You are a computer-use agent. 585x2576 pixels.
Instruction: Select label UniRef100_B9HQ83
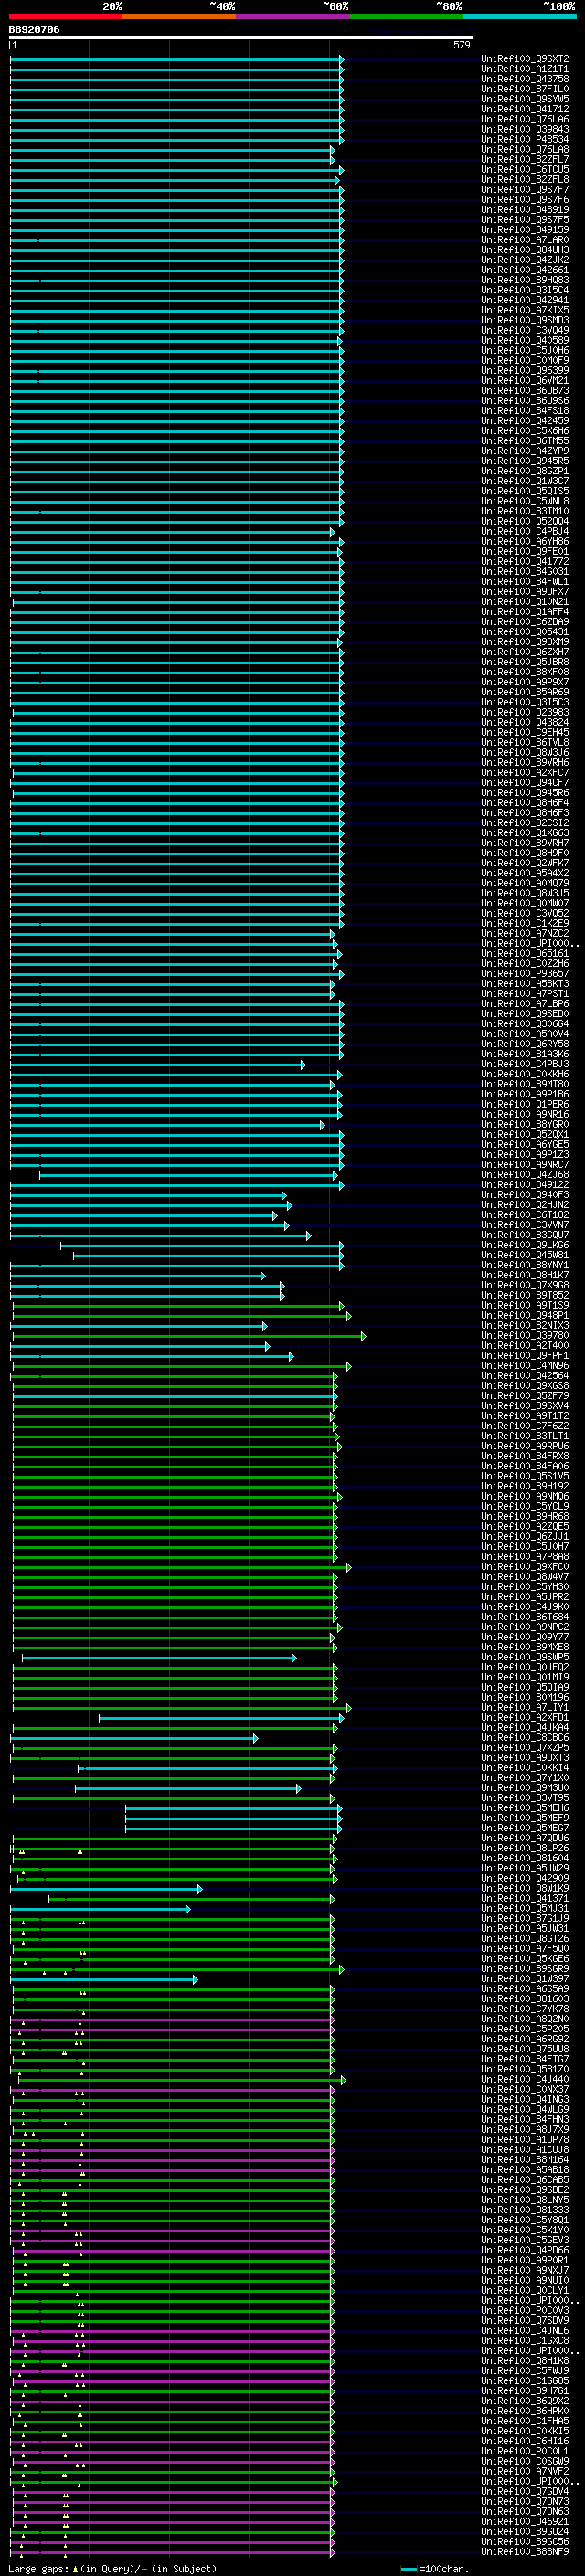click(x=525, y=280)
